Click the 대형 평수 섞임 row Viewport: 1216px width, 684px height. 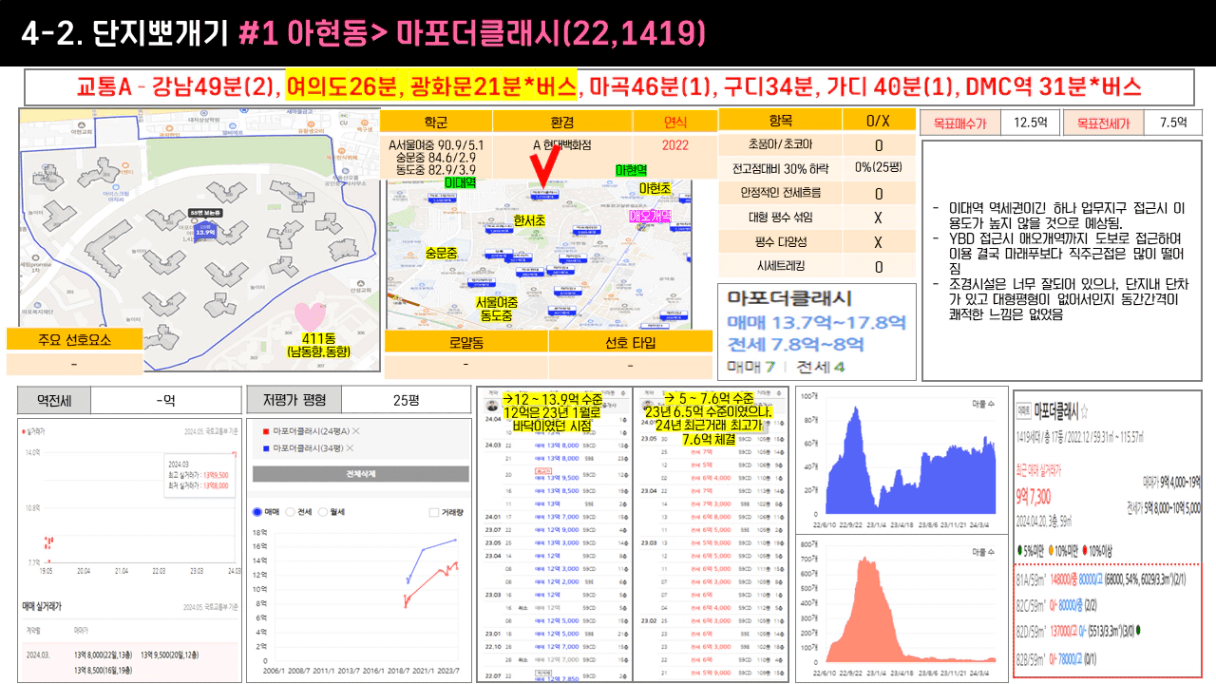click(x=816, y=217)
